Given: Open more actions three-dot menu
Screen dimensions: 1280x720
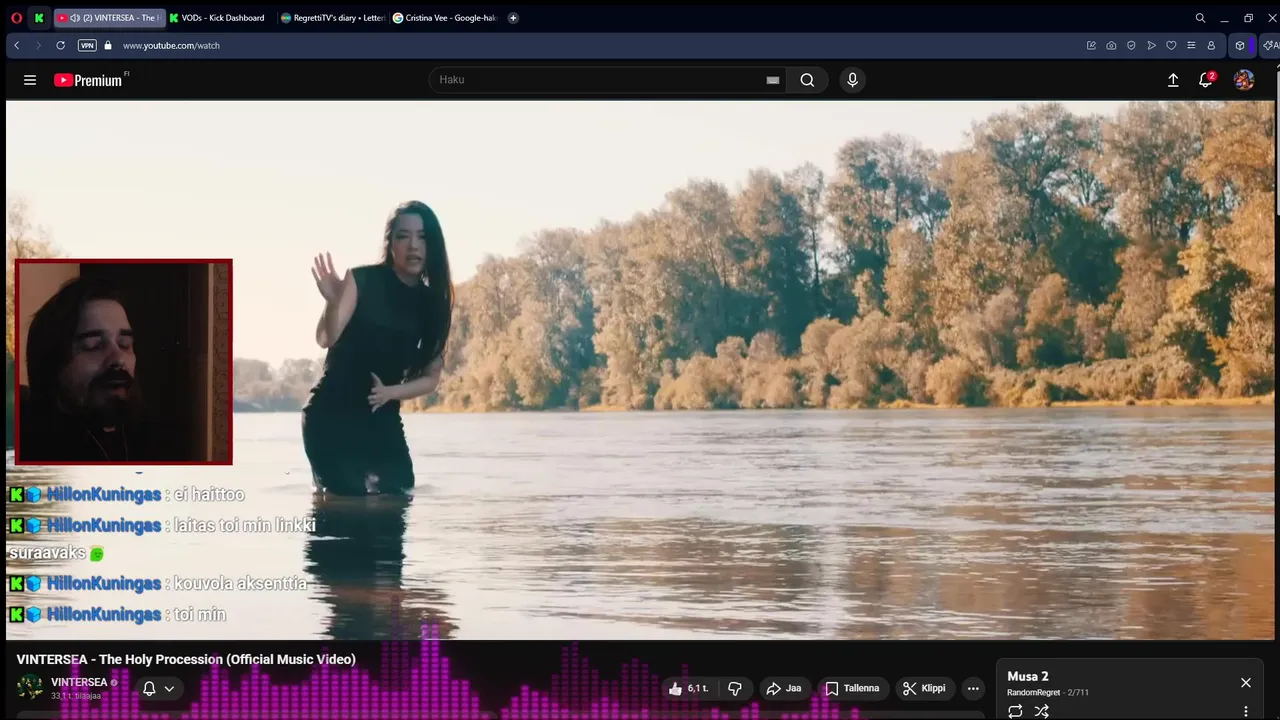Looking at the screenshot, I should click(973, 688).
